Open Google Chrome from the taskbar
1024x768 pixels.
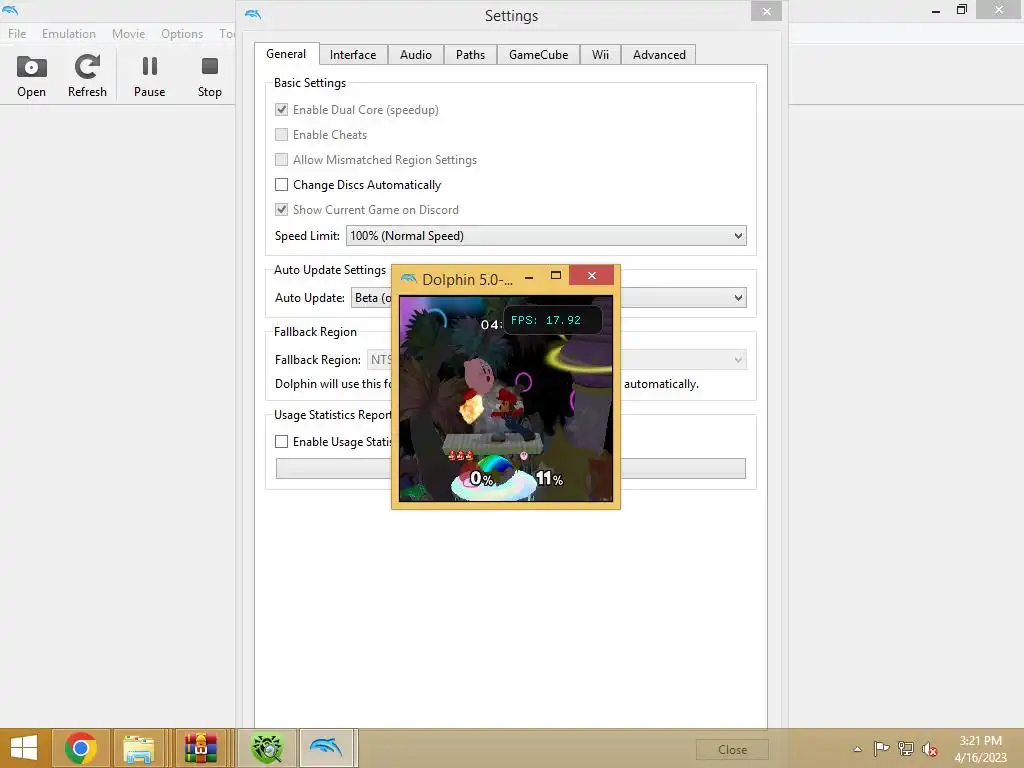coord(80,748)
